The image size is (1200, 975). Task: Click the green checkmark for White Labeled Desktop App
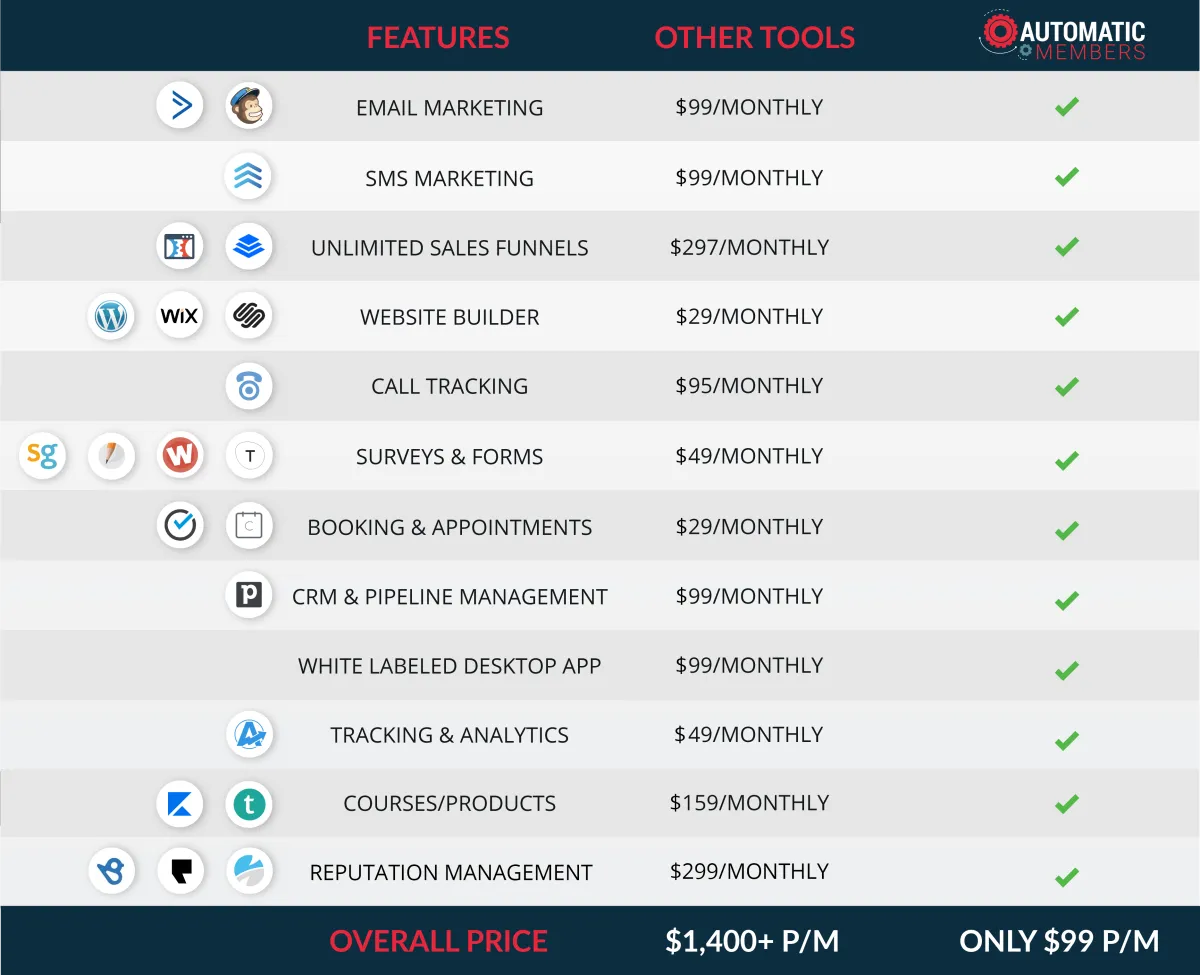pyautogui.click(x=1067, y=670)
